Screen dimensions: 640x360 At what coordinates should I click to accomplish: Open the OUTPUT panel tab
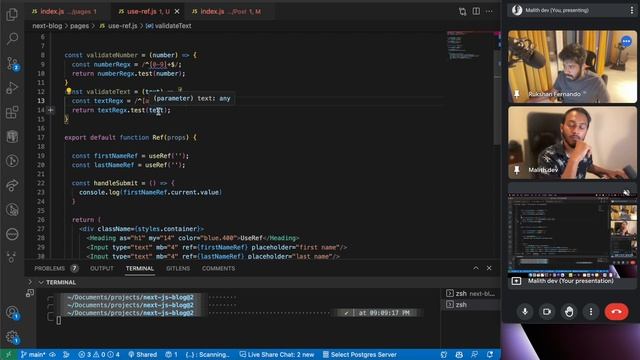102,268
